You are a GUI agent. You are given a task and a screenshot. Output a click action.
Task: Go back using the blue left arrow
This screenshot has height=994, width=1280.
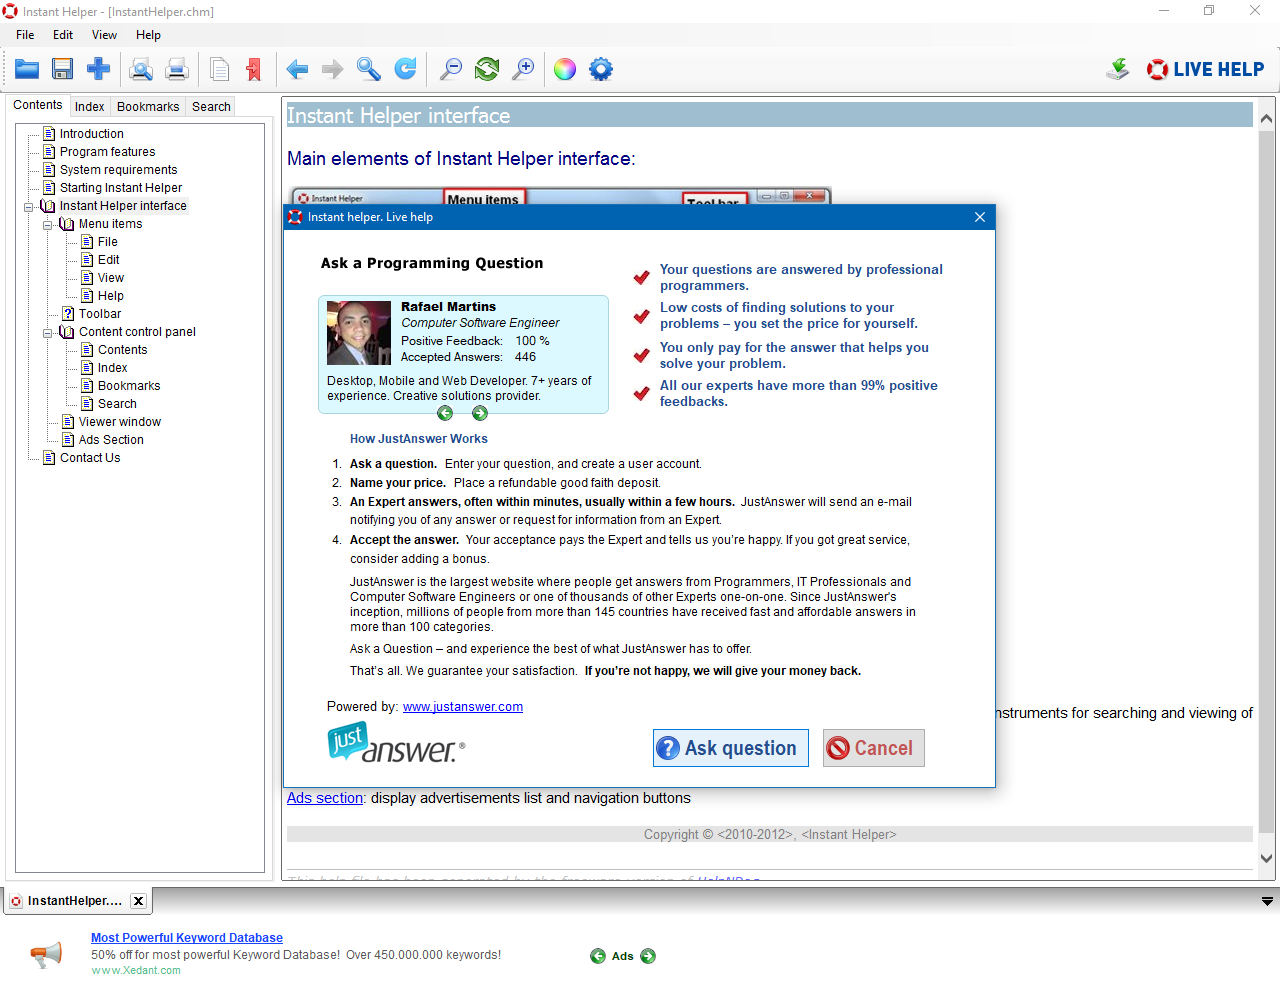pyautogui.click(x=297, y=69)
